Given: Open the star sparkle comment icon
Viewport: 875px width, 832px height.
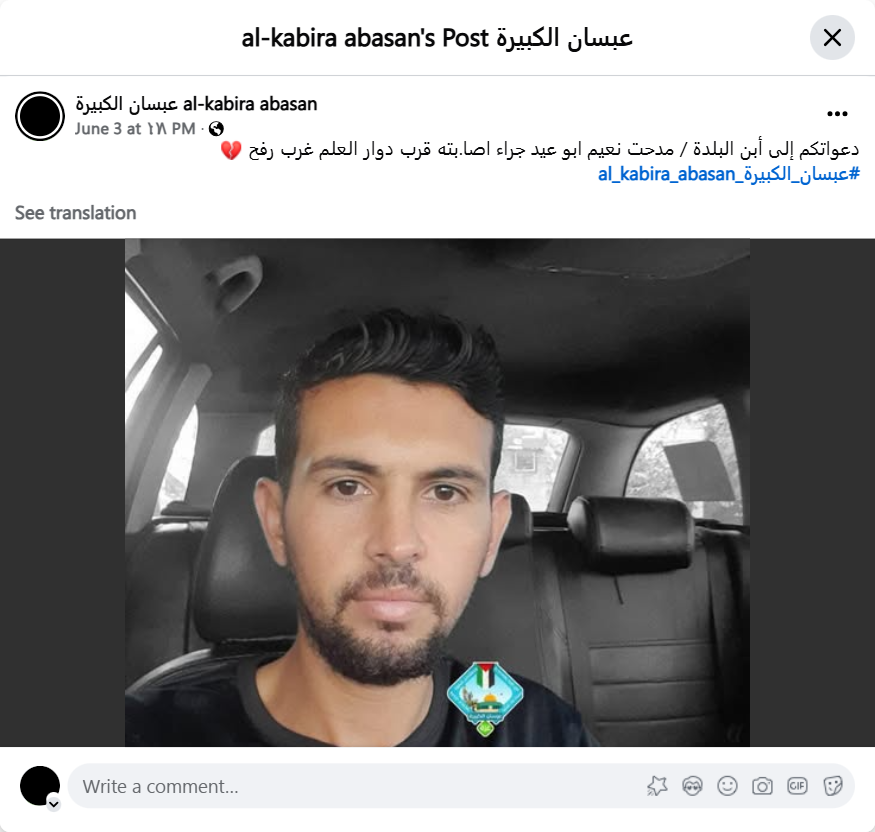Looking at the screenshot, I should click(x=657, y=786).
